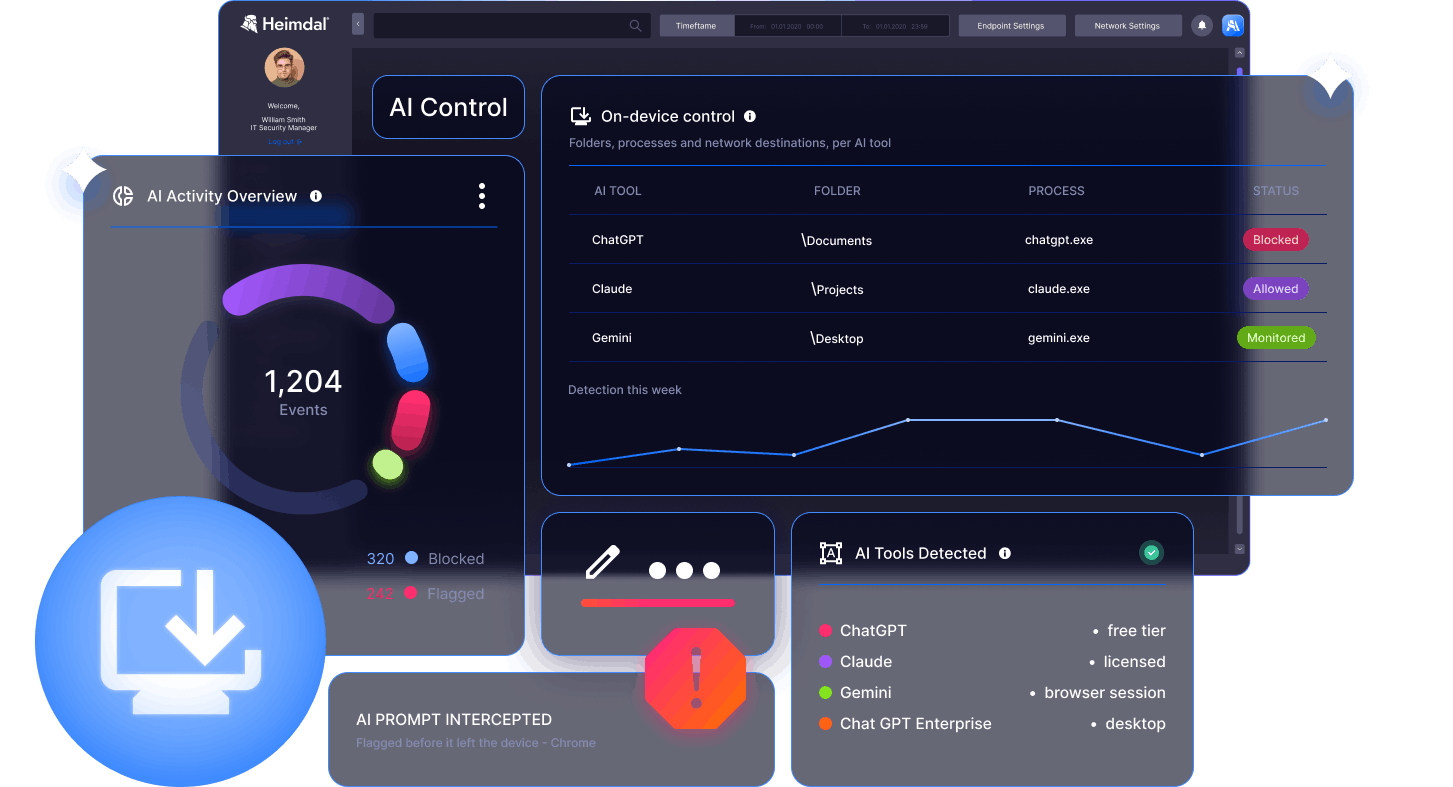Click the chatgpt.exe process cell
Viewport: 1453px width, 787px height.
coord(1059,240)
